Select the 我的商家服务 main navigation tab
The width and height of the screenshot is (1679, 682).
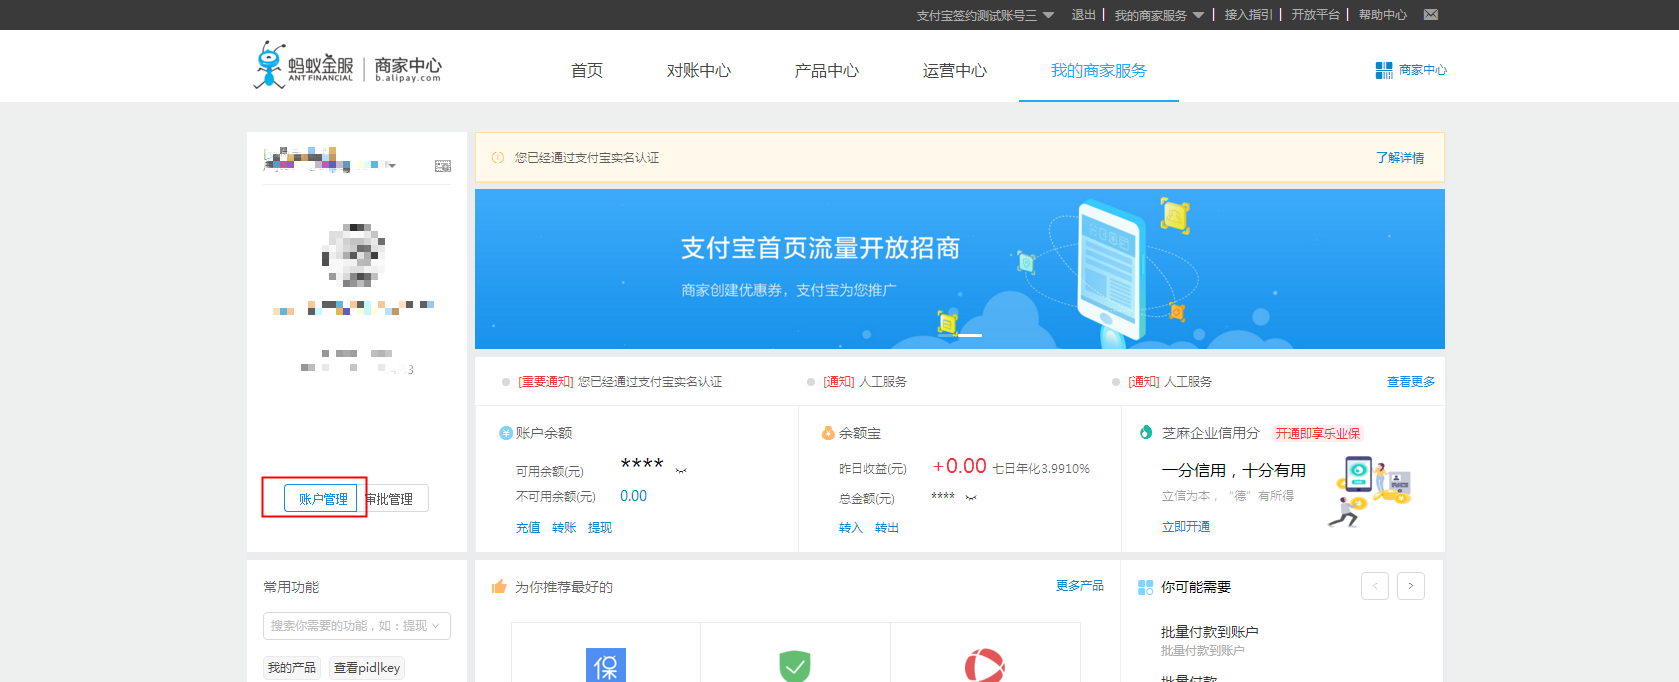pos(1099,71)
